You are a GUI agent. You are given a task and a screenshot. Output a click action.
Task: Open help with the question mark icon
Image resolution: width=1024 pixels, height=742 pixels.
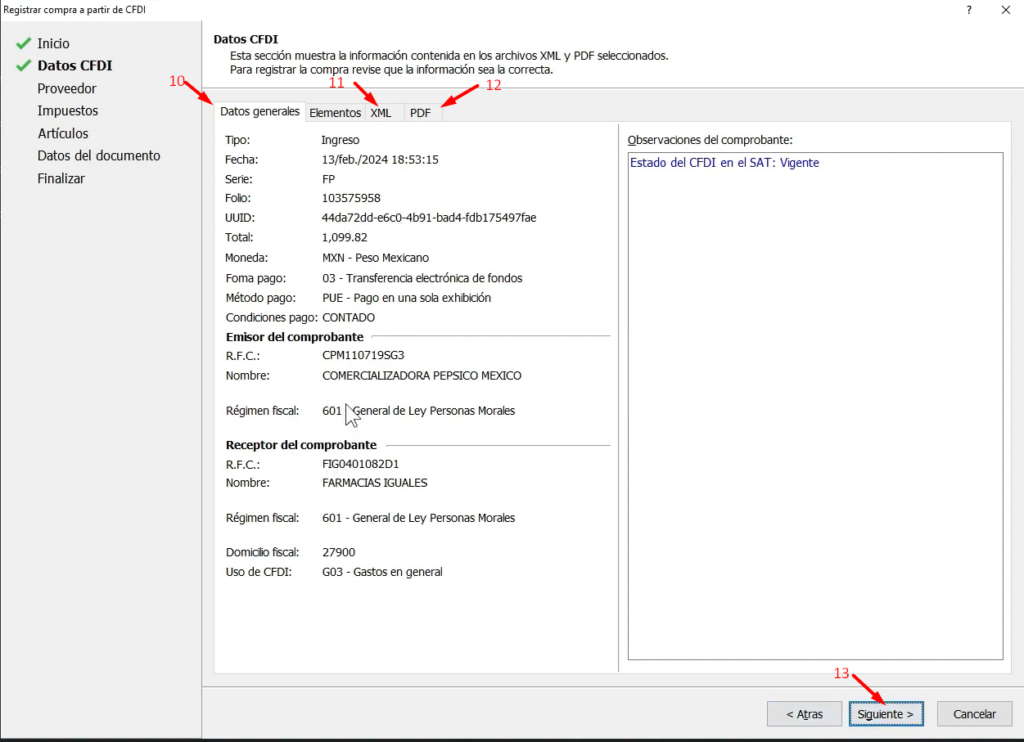[968, 9]
